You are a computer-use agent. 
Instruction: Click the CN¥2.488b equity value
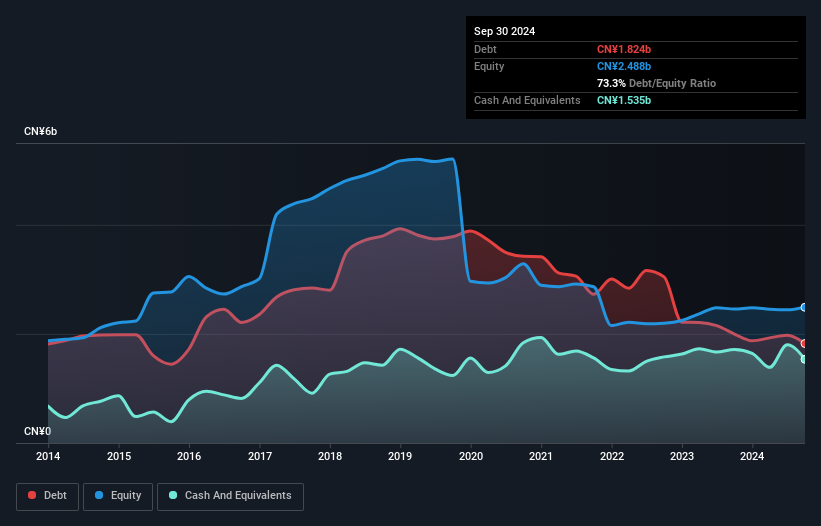tap(624, 66)
